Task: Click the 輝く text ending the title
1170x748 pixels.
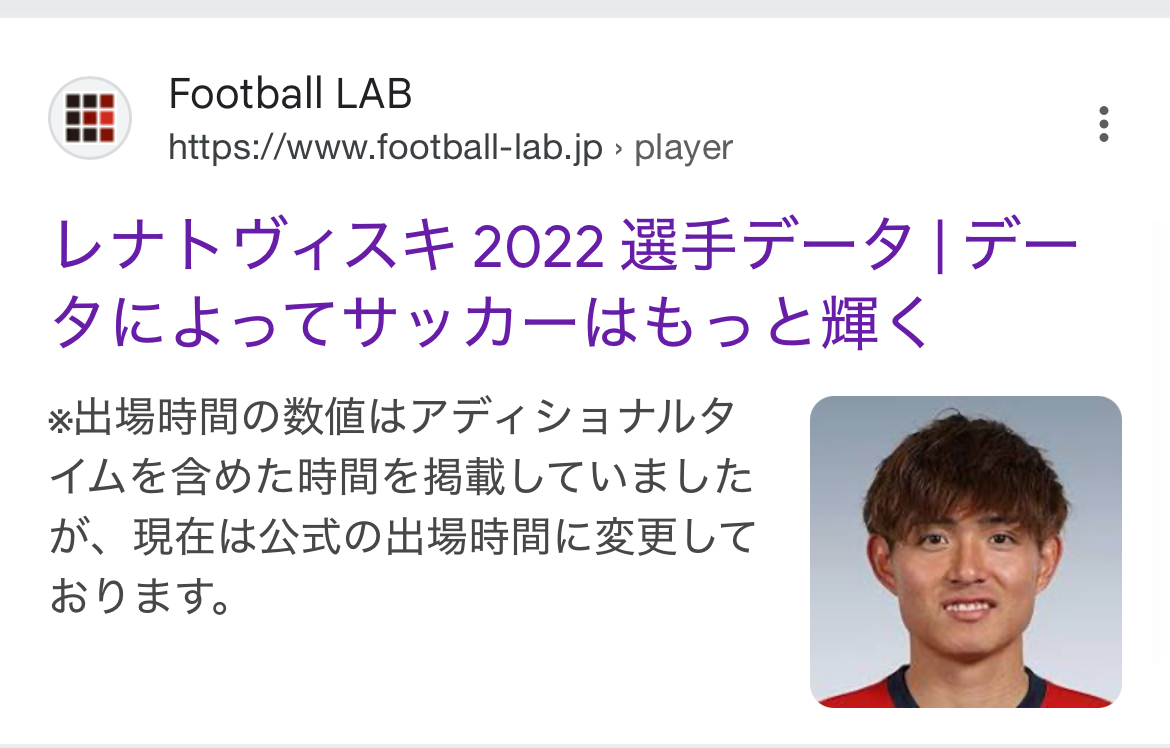Action: (876, 322)
